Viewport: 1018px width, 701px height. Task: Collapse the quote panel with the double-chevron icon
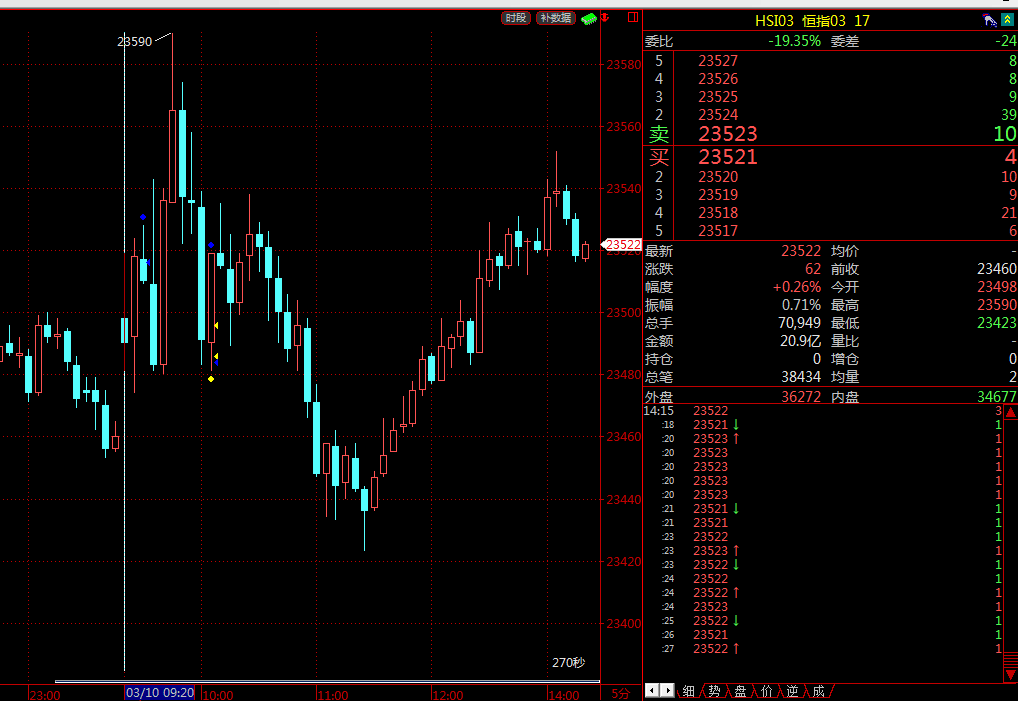point(1007,21)
